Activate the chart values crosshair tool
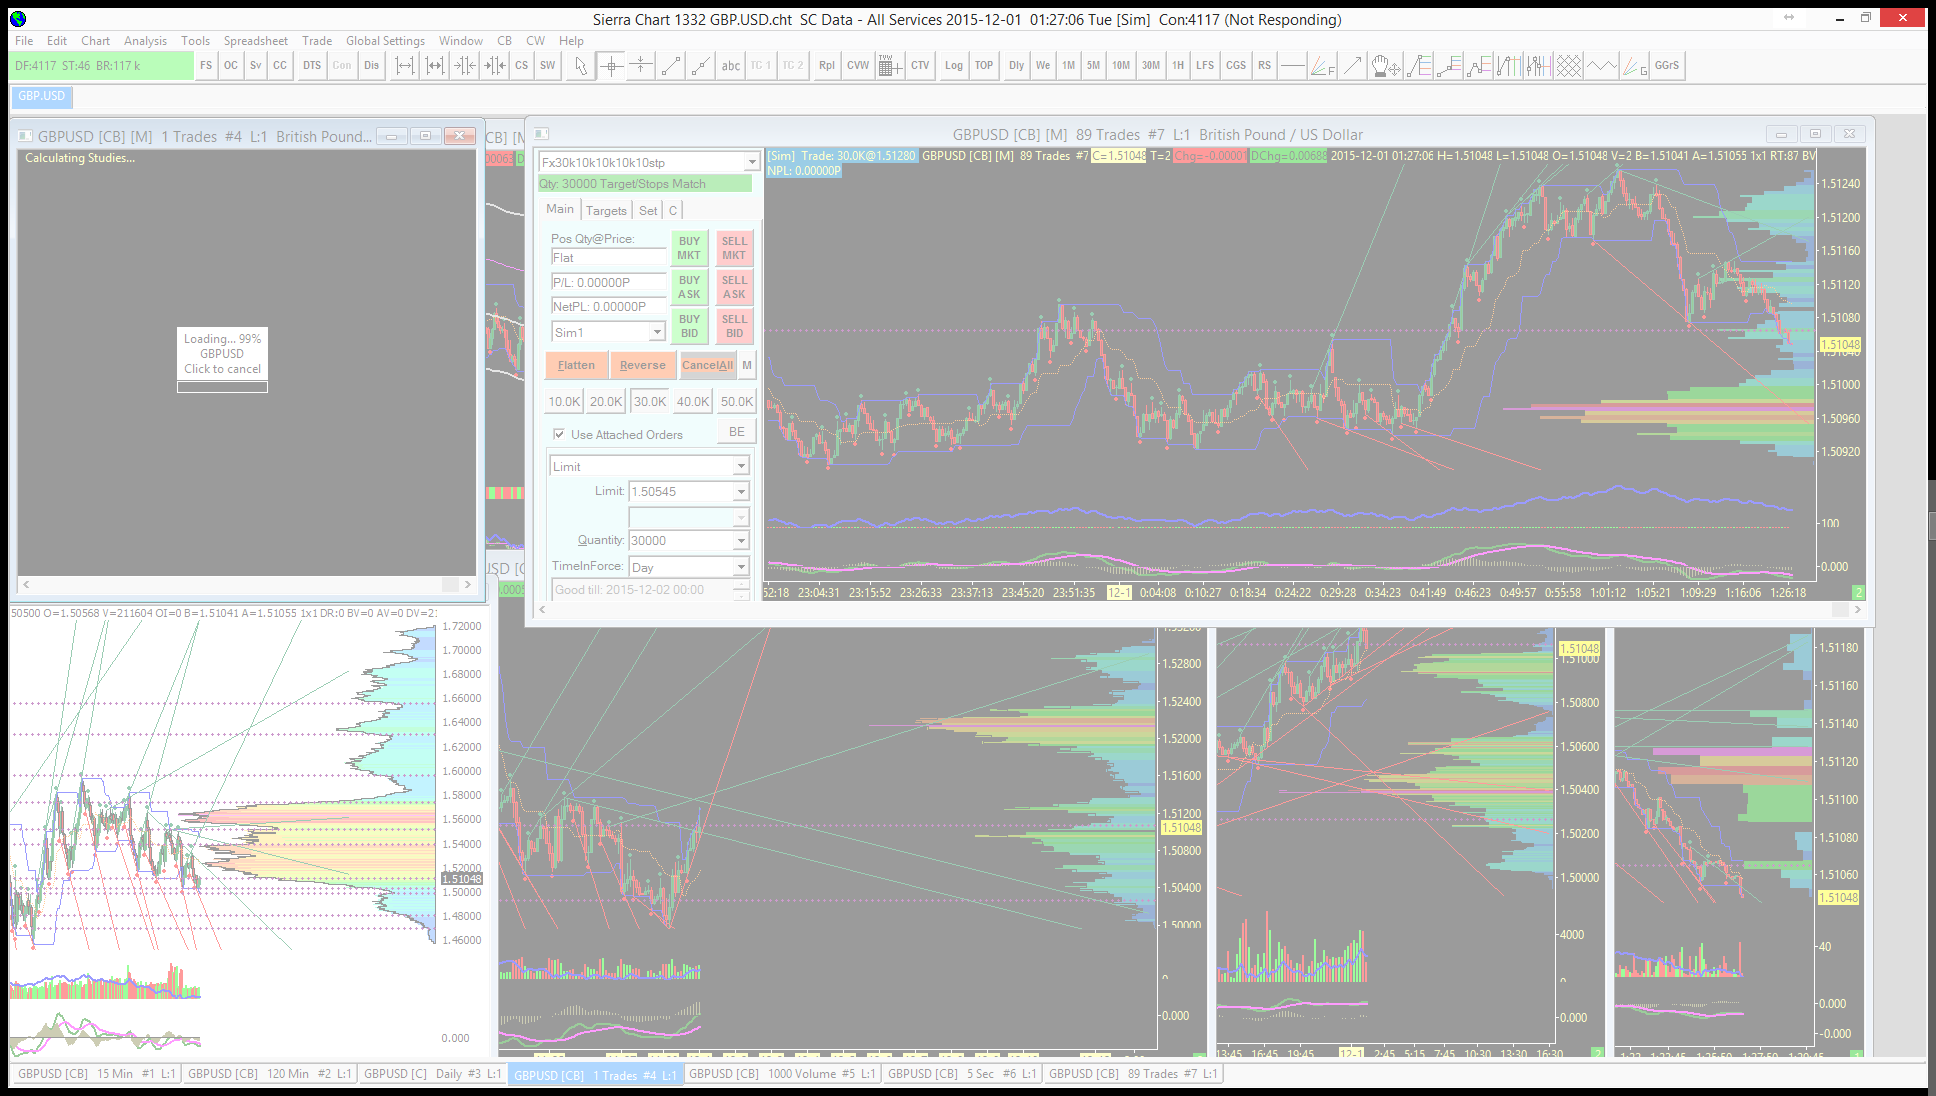Image resolution: width=1936 pixels, height=1096 pixels. [611, 66]
